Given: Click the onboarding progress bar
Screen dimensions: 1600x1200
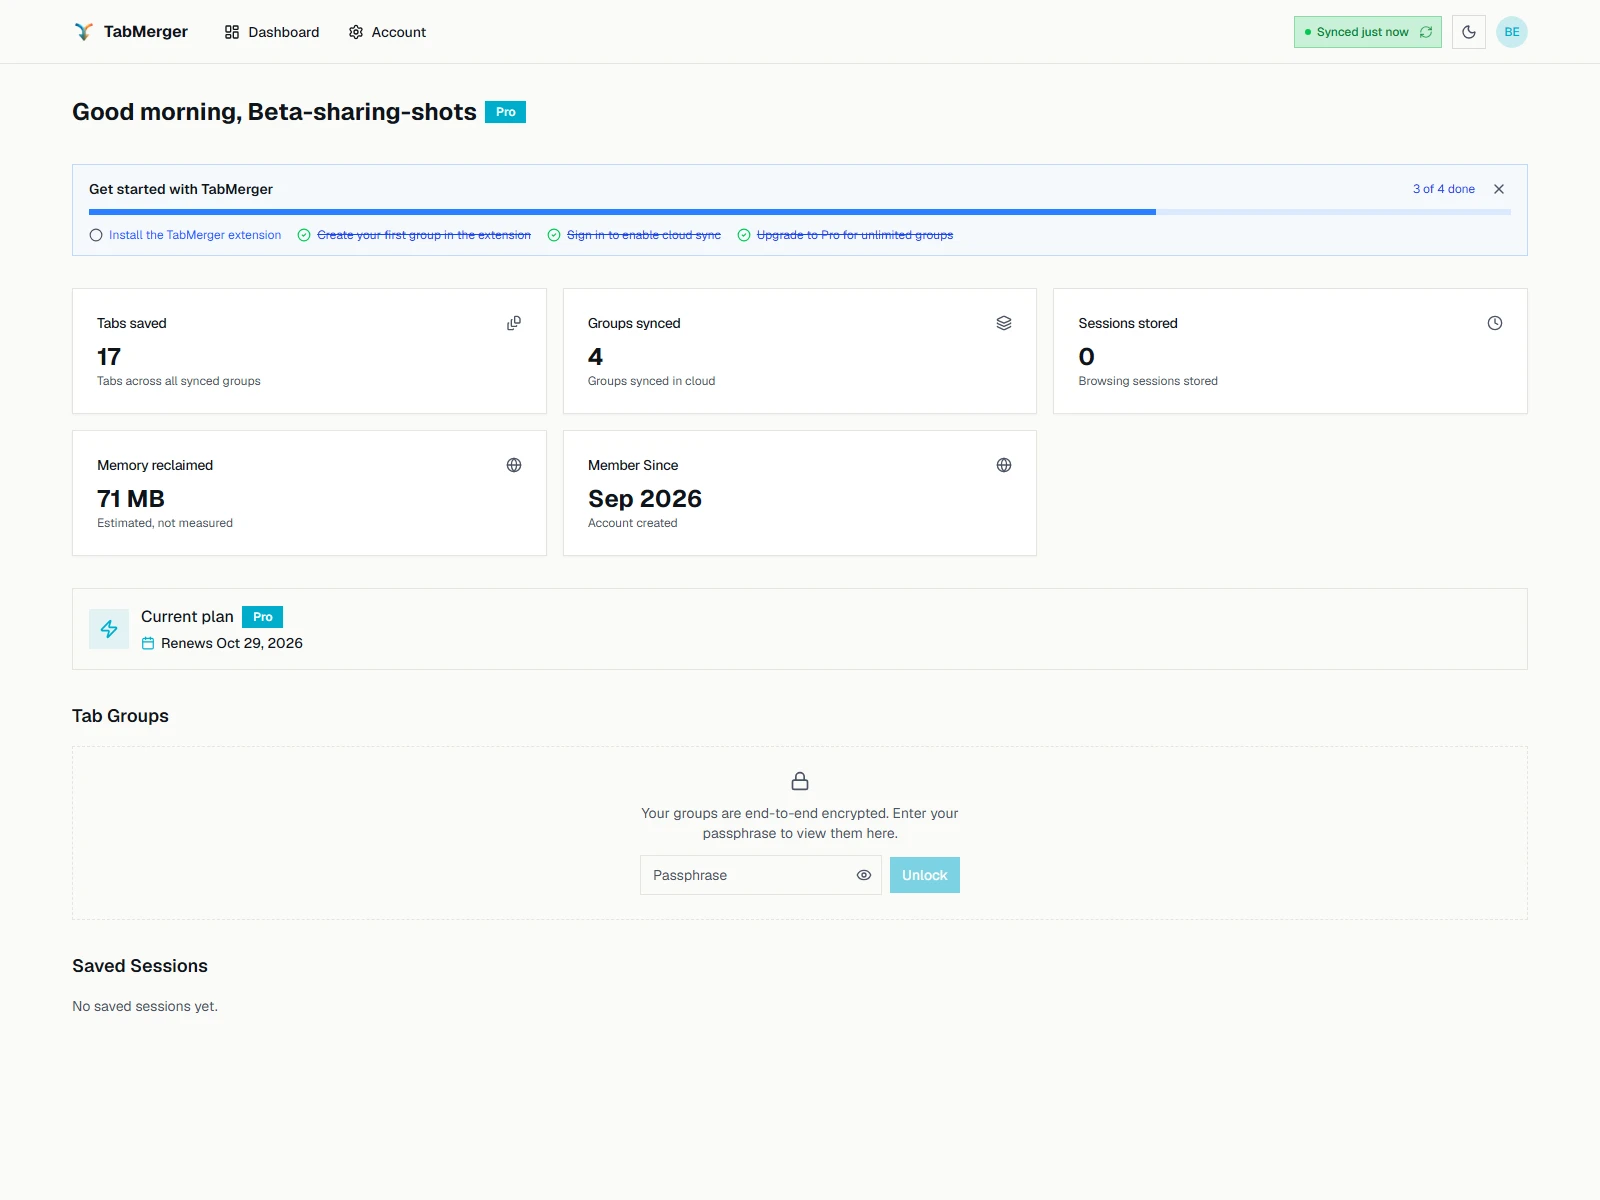Looking at the screenshot, I should [799, 212].
